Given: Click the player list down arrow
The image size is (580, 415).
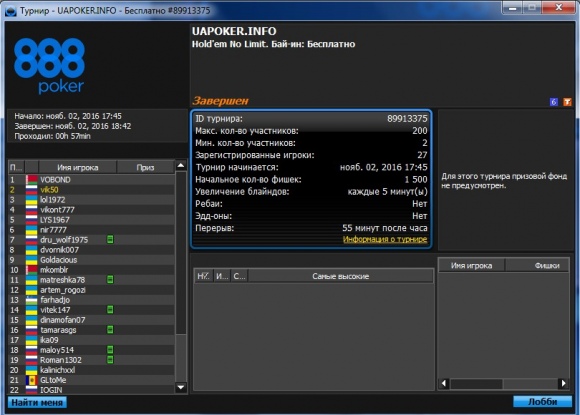Looking at the screenshot, I should point(181,388).
